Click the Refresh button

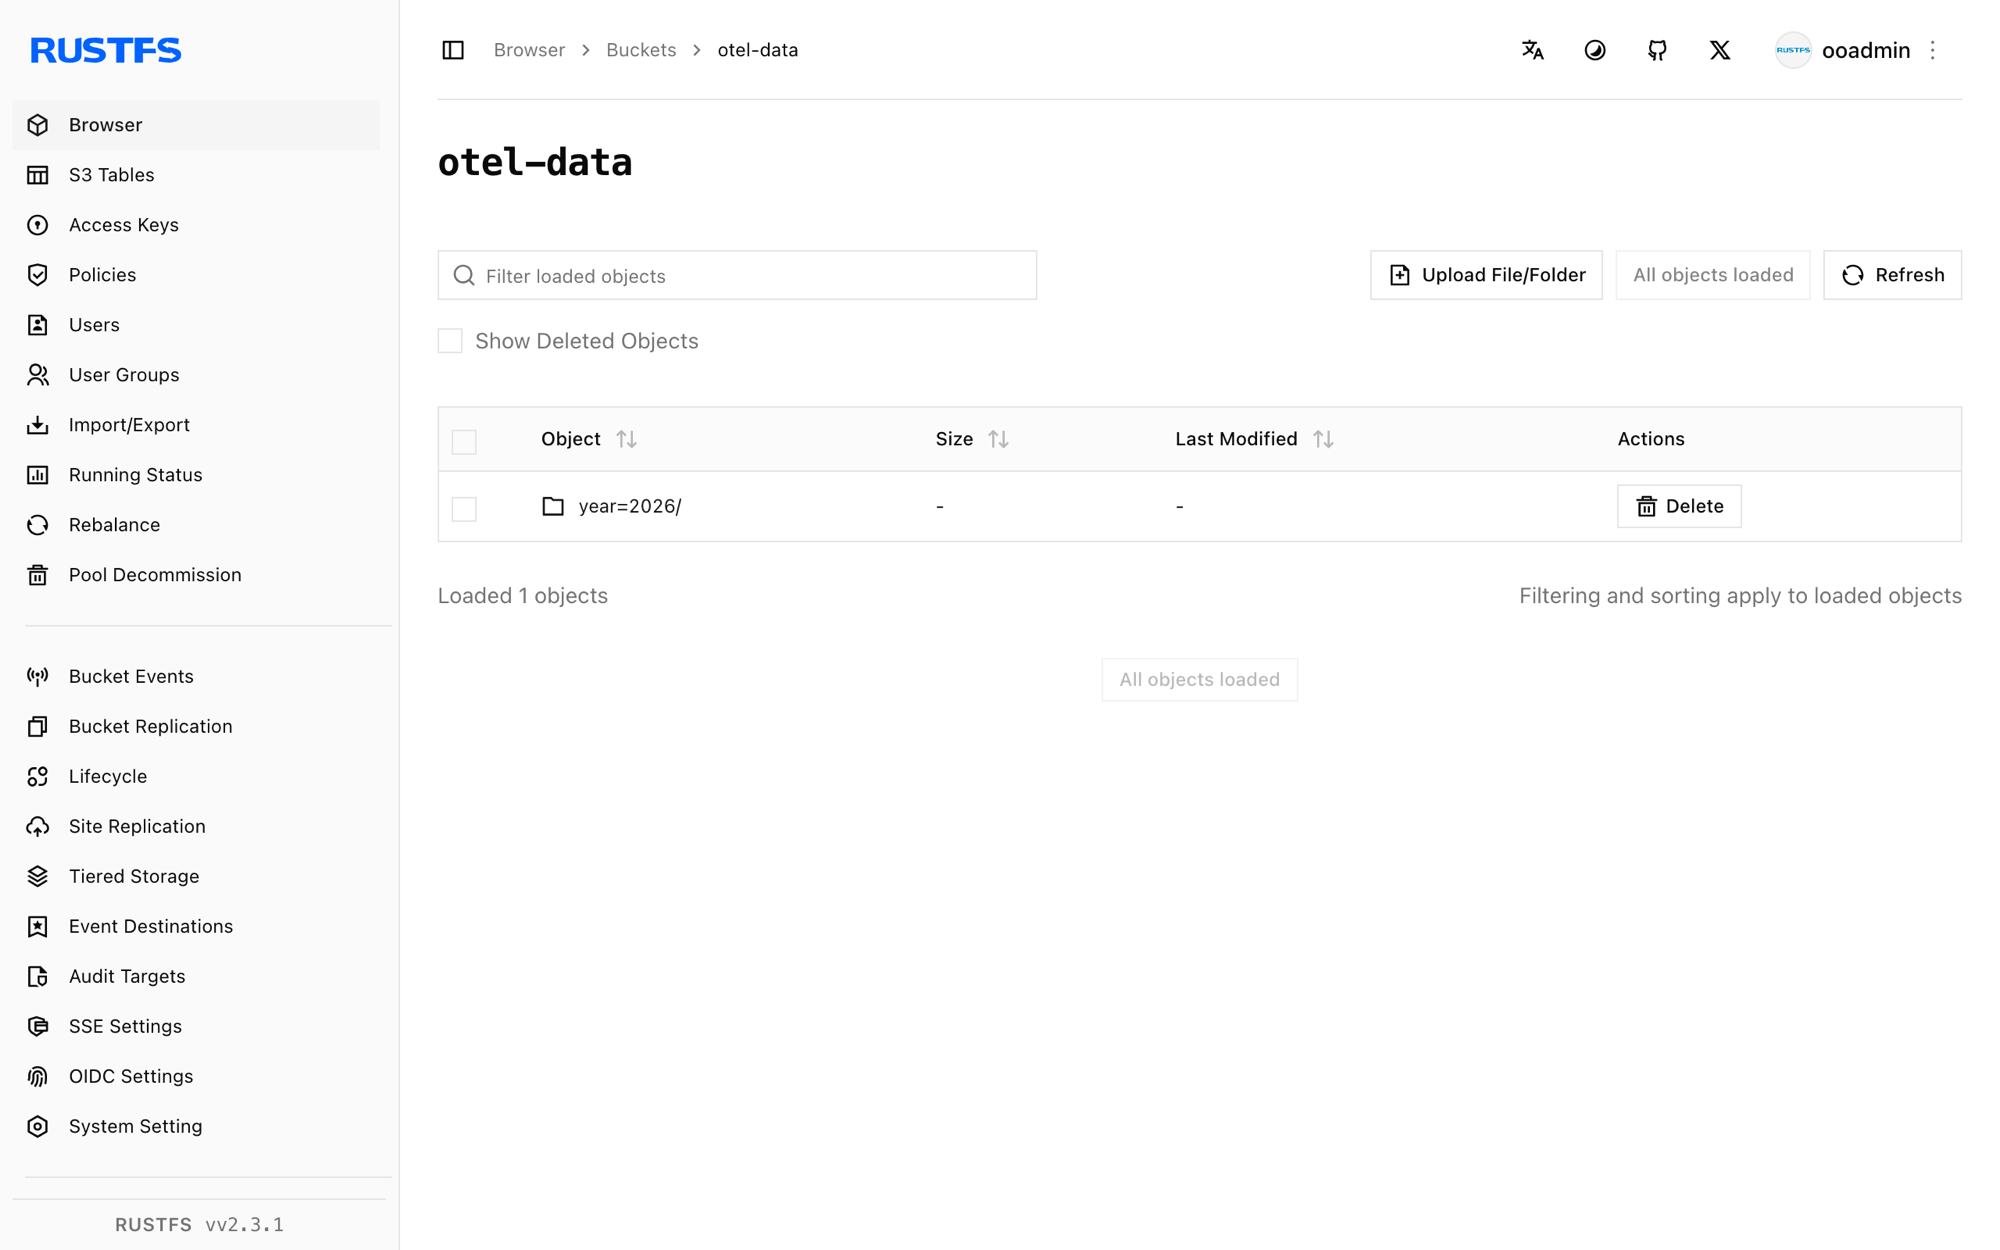tap(1892, 275)
